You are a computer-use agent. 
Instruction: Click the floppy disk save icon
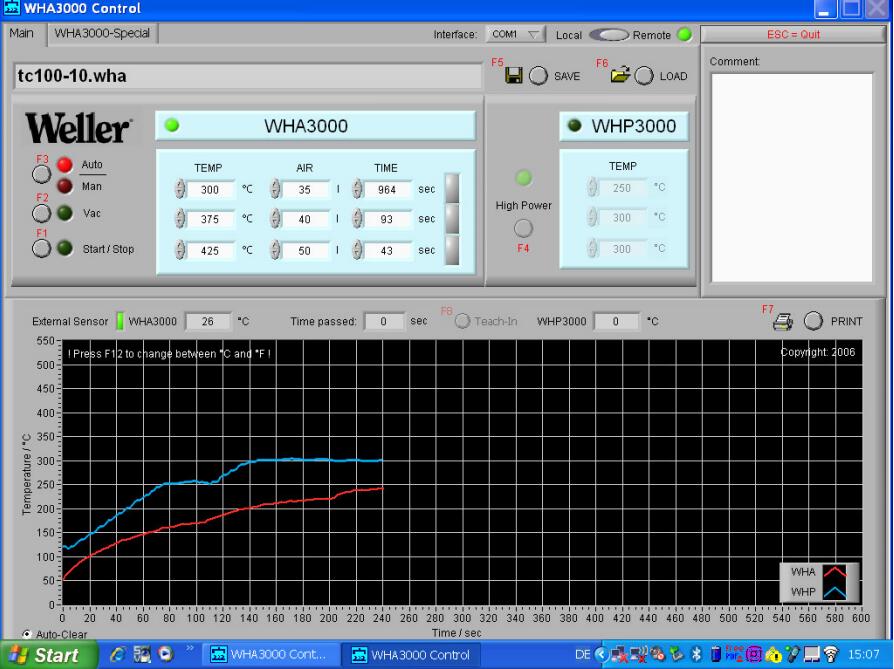514,75
